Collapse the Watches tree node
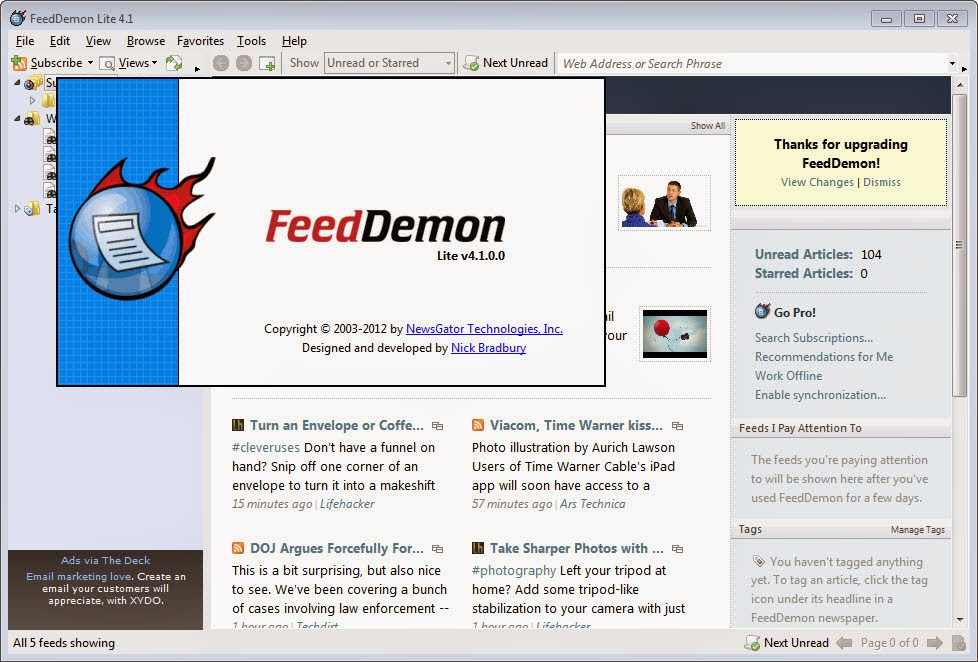The image size is (978, 662). click(17, 119)
